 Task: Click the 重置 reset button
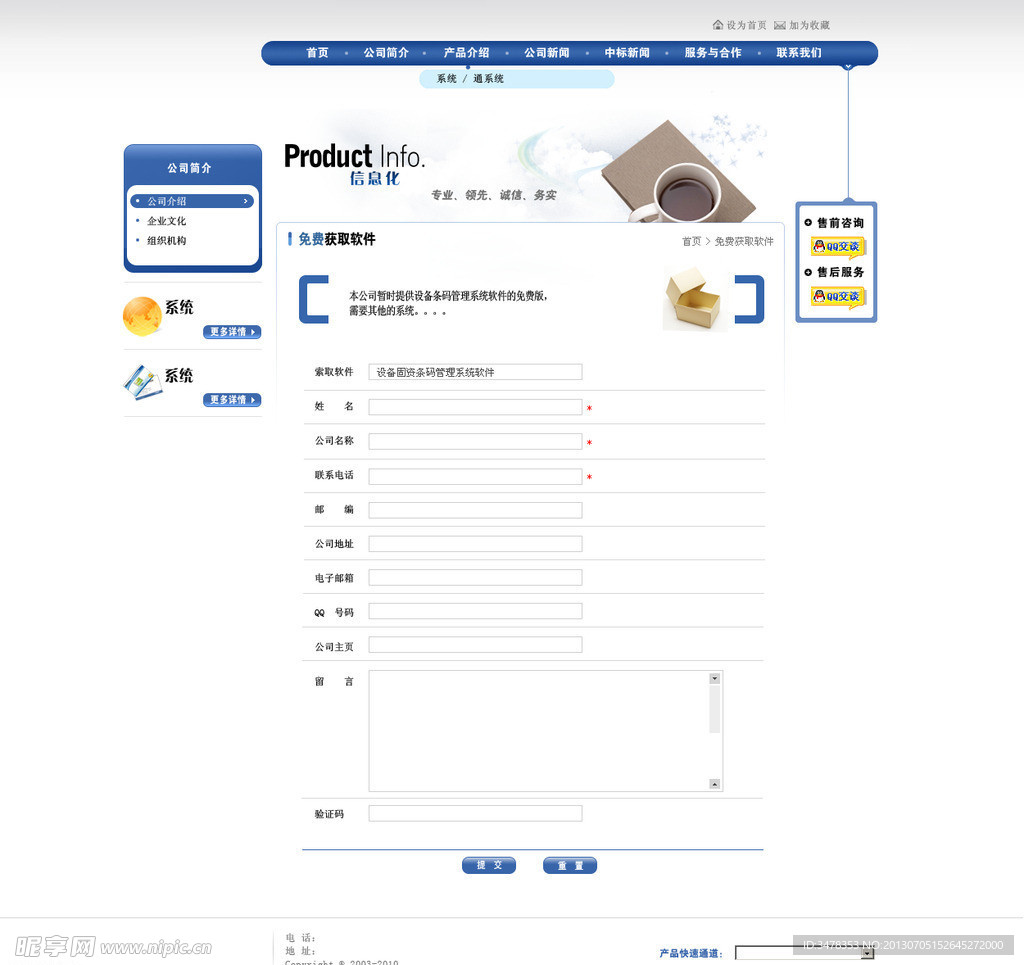pos(570,865)
